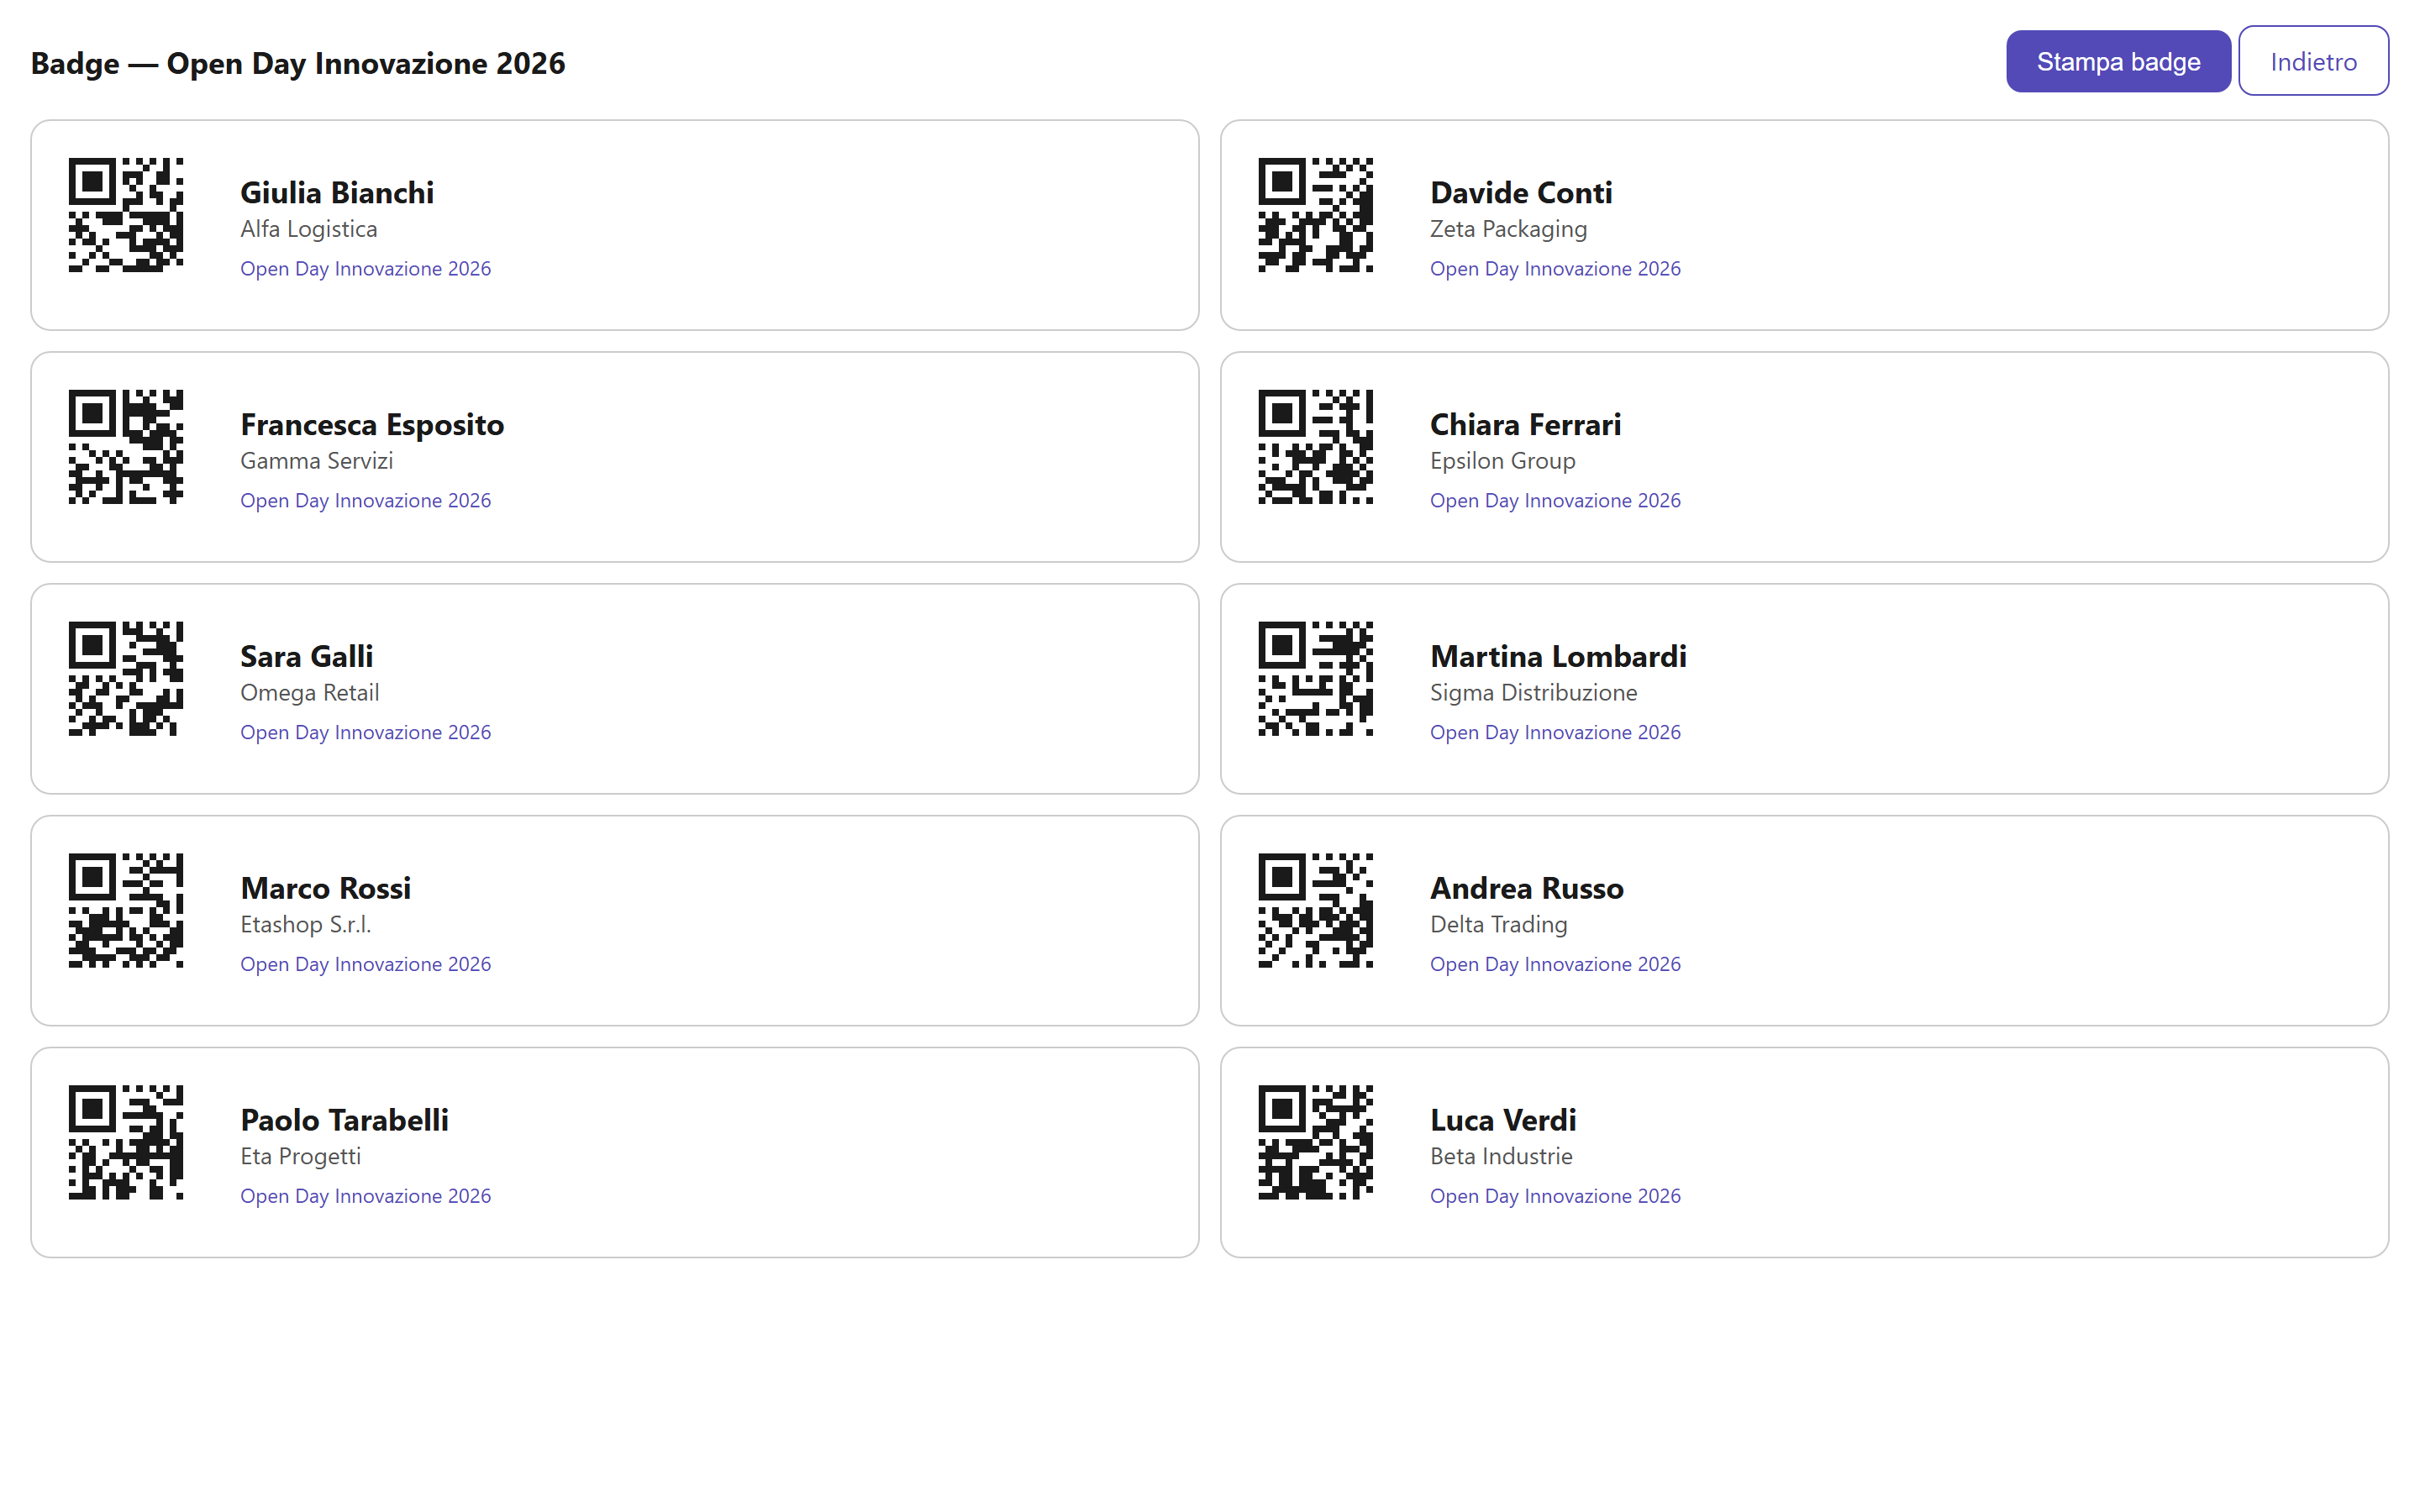
Task: Click the name Marco Rossi
Action: (325, 888)
